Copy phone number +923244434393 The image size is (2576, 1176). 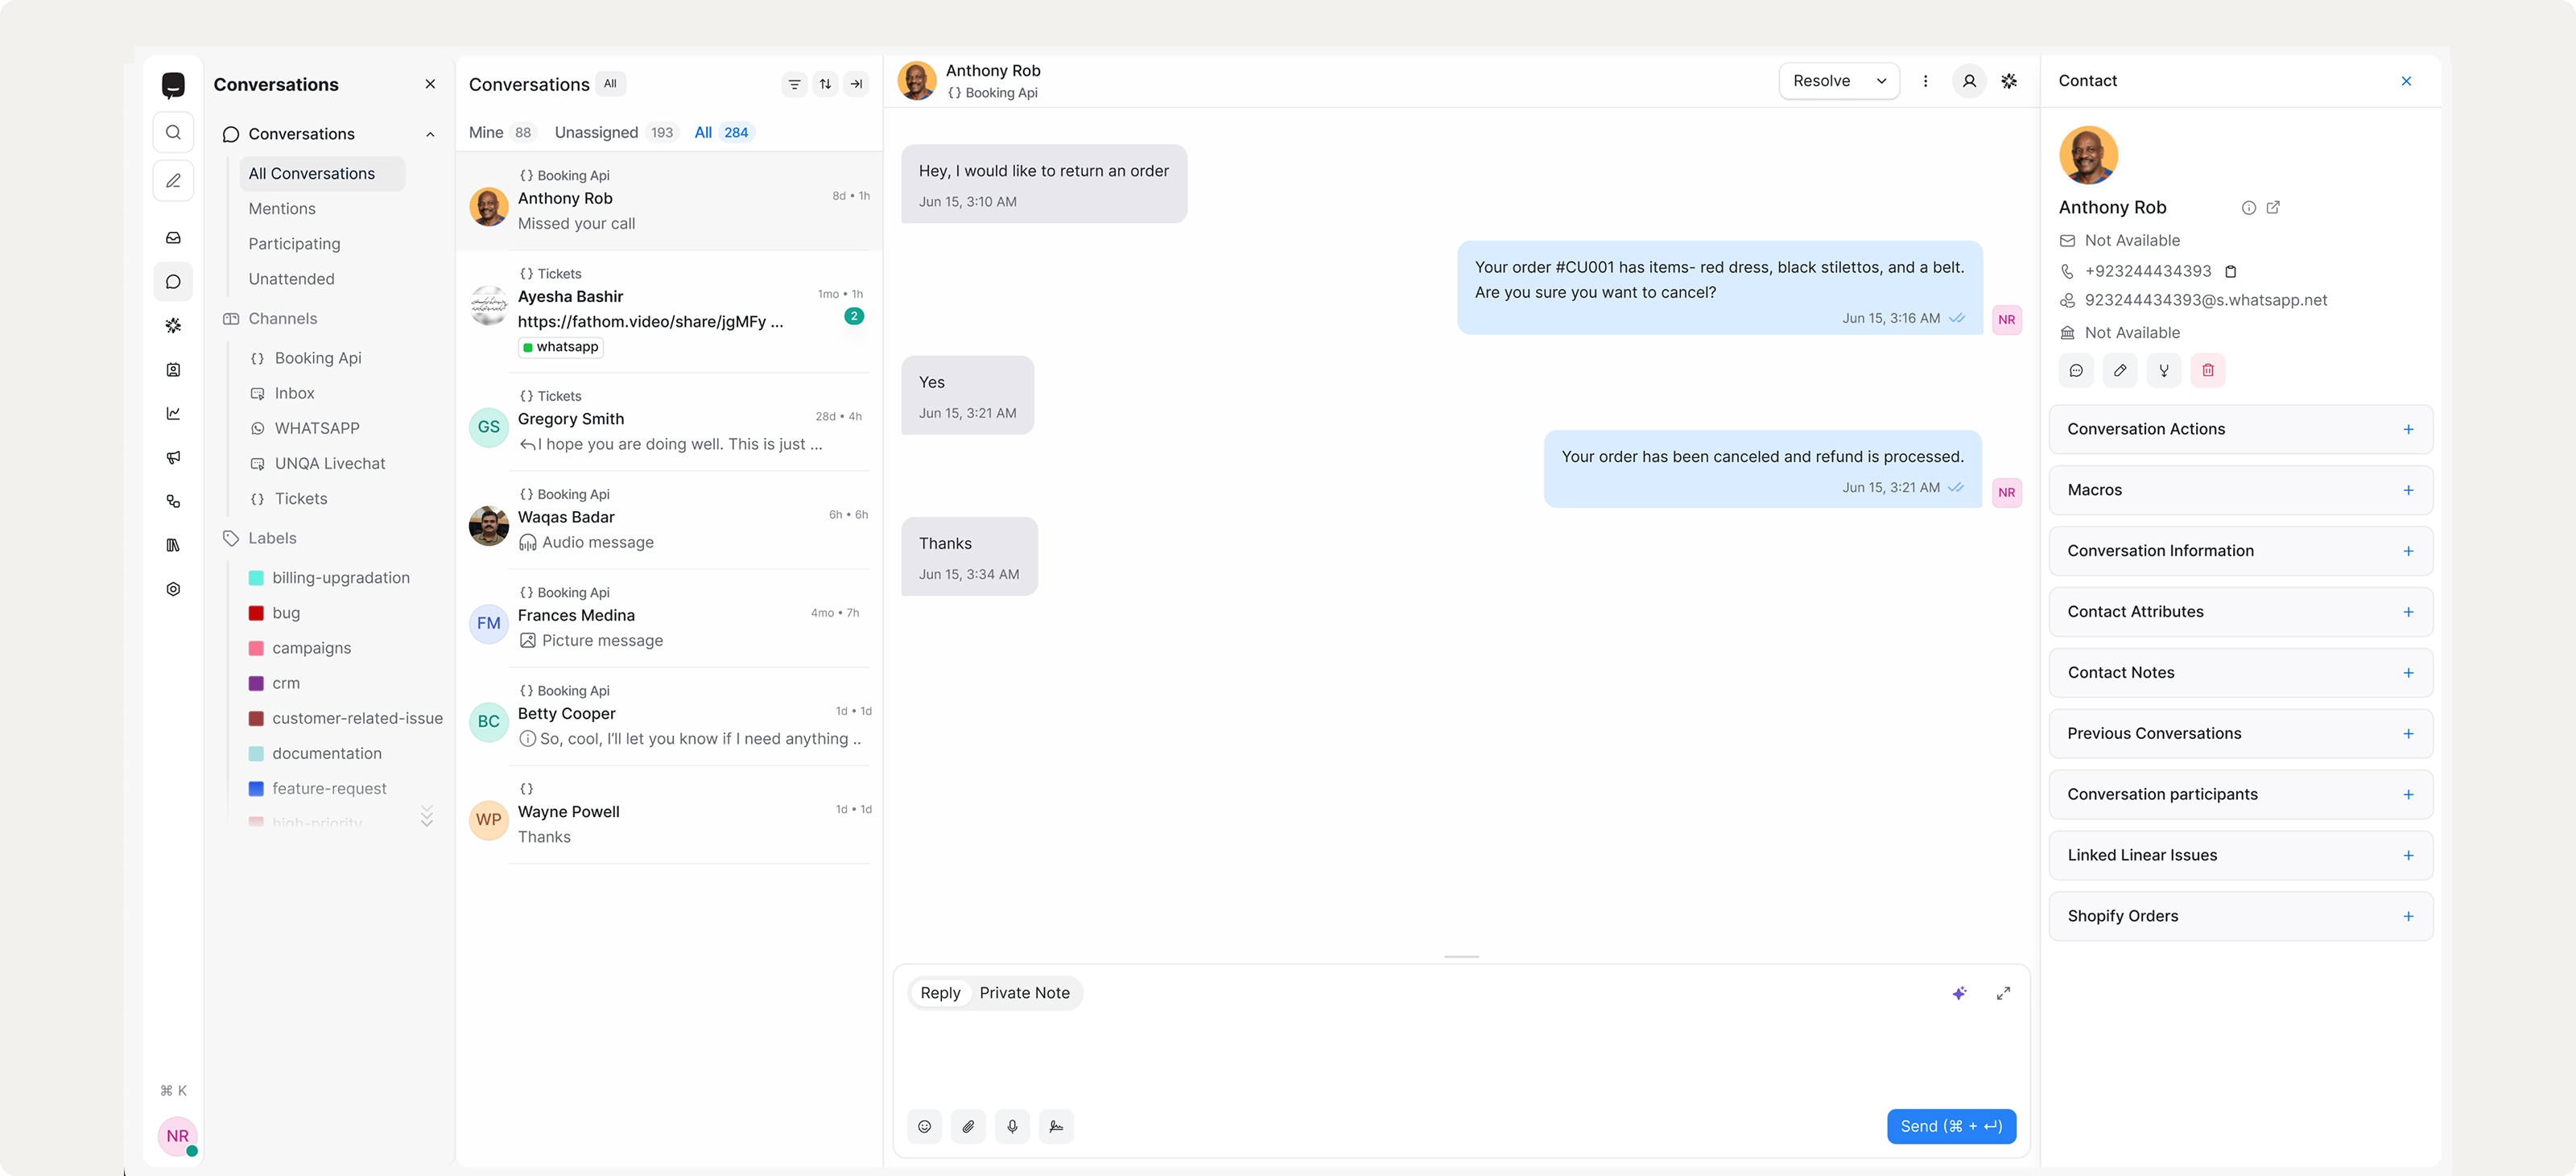(x=2230, y=271)
